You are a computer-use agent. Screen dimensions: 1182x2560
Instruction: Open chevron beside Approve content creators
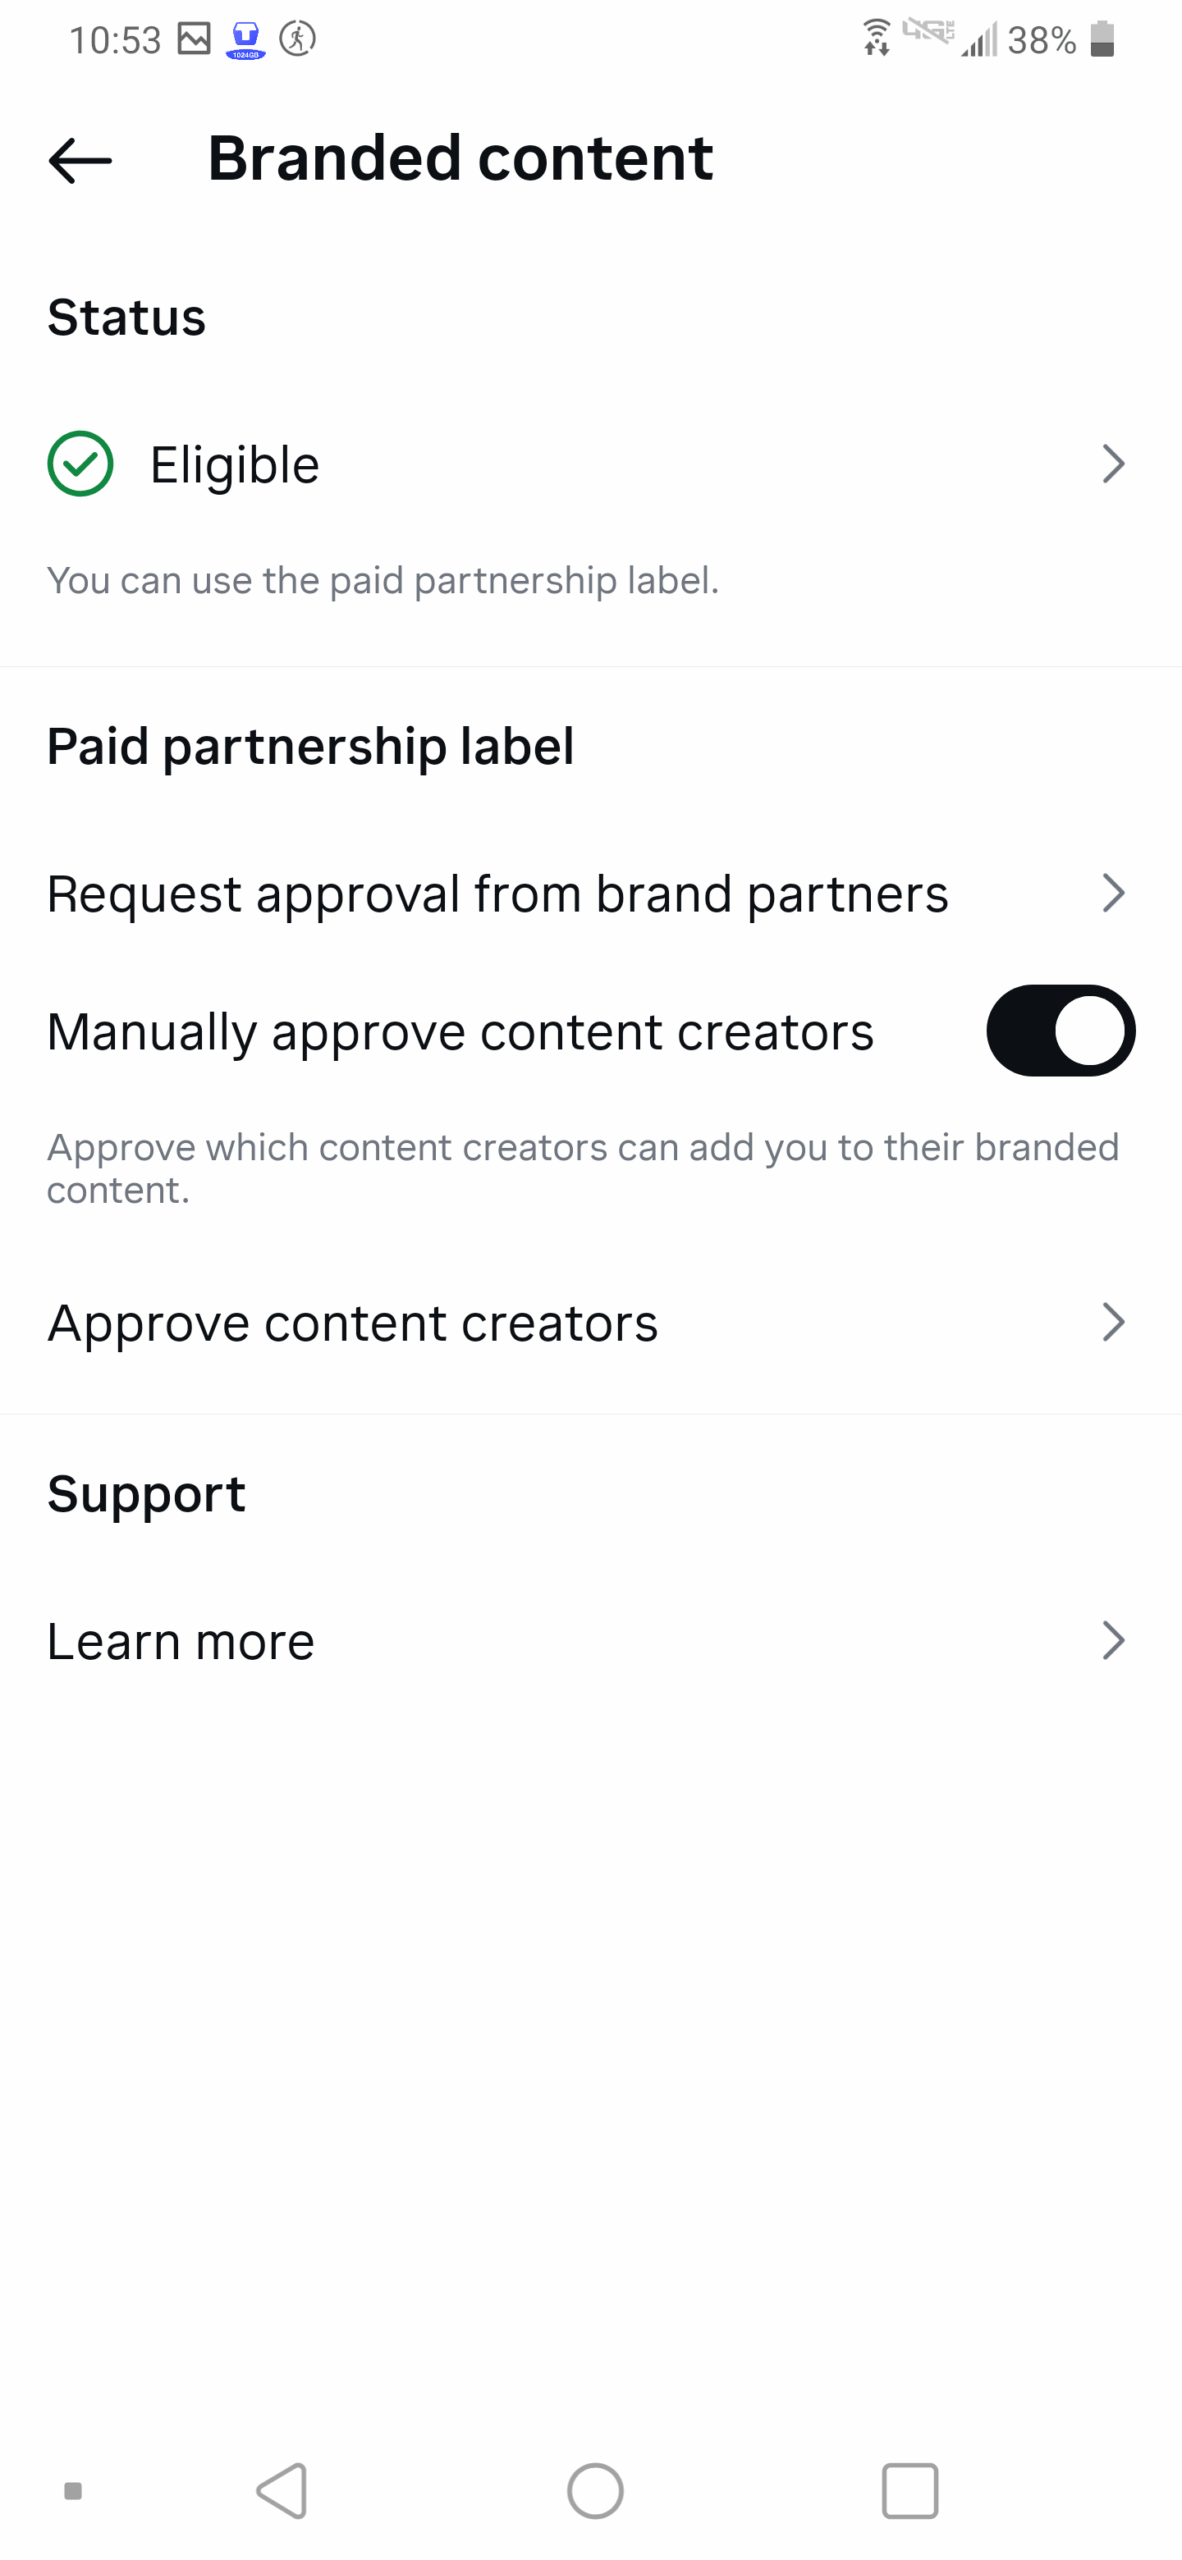pos(1113,1321)
